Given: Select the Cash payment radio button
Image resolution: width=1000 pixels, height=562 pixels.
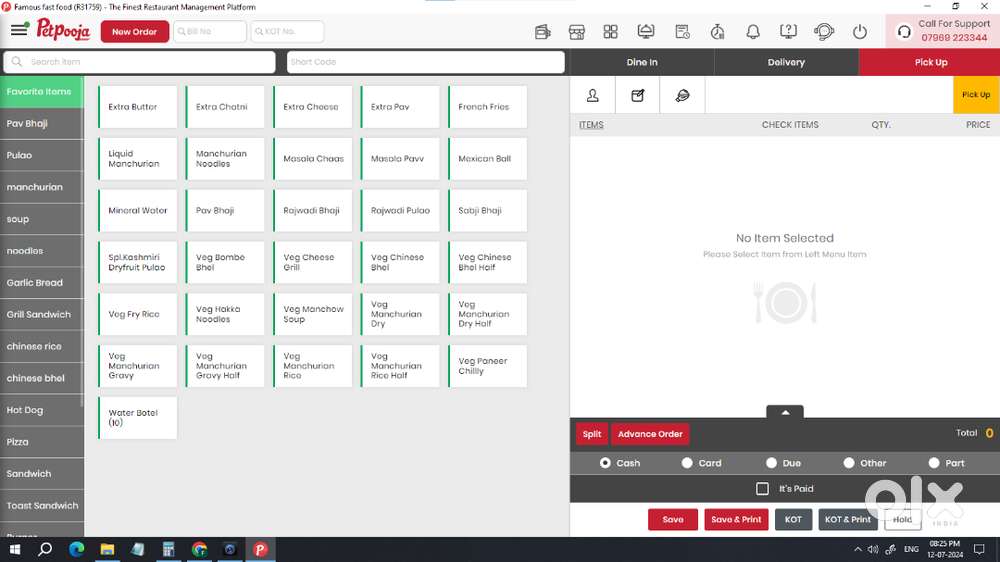Looking at the screenshot, I should pyautogui.click(x=605, y=463).
